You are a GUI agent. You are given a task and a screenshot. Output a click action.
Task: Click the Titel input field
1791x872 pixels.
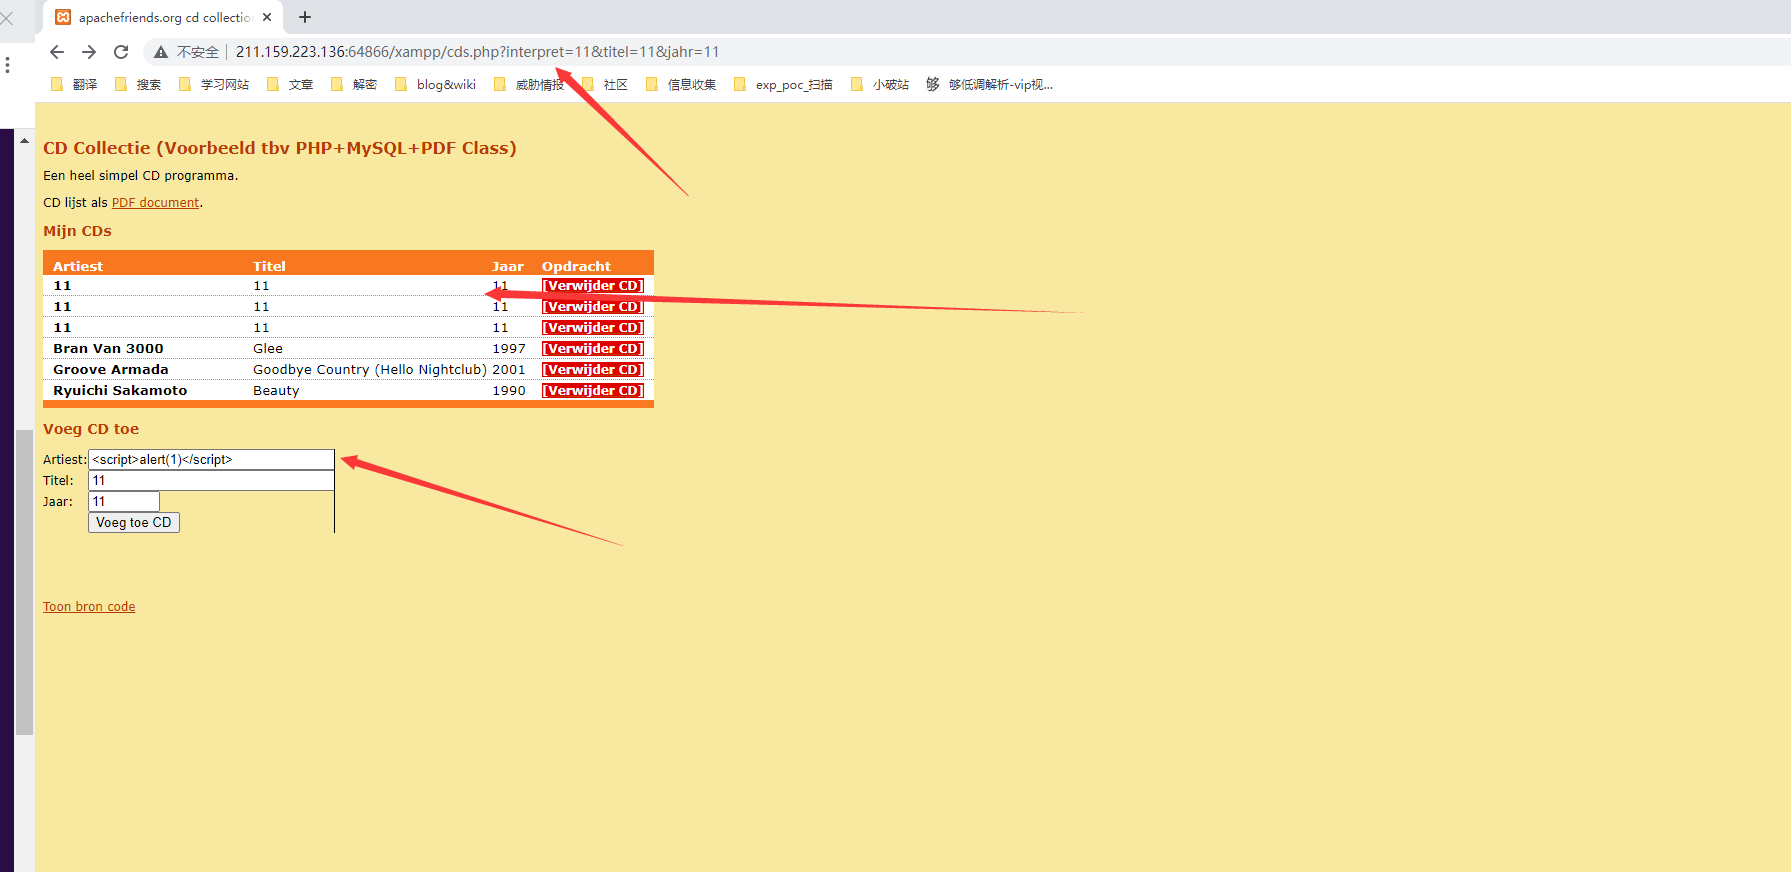click(x=211, y=481)
